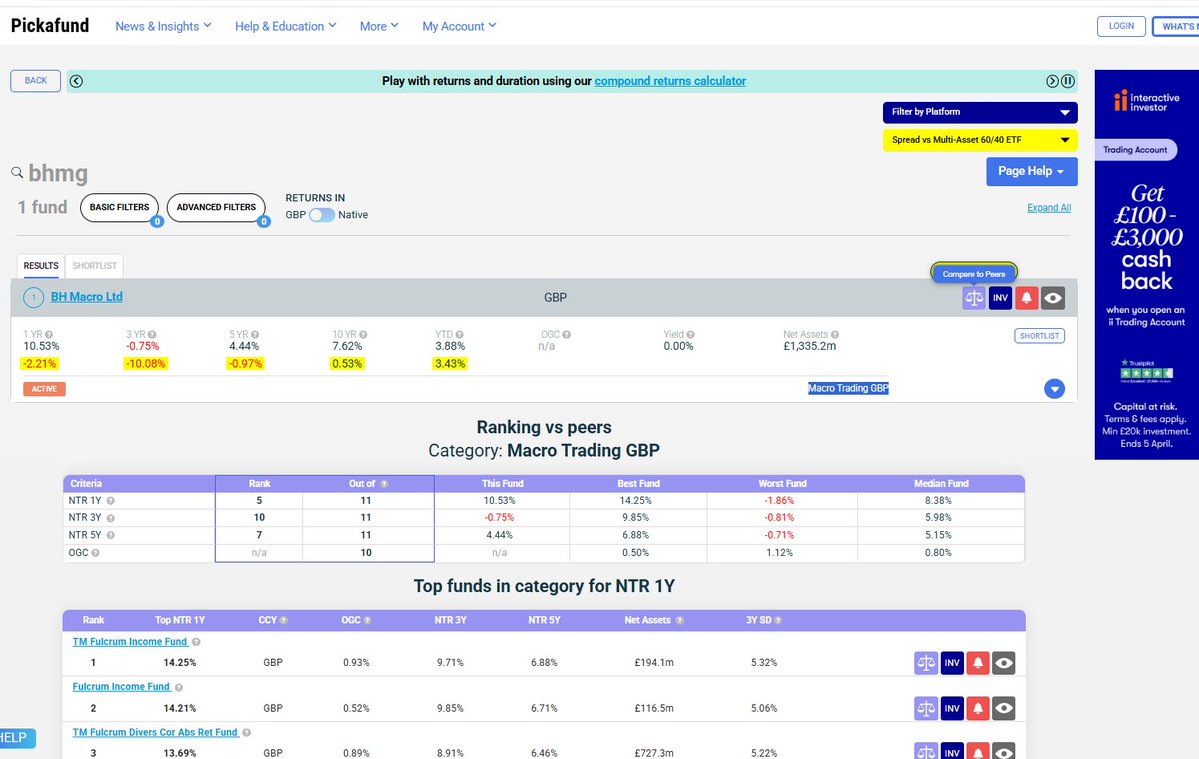The image size is (1199, 759).
Task: Click the rank 1 circle badge by BH Macro Ltd
Action: tap(34, 297)
